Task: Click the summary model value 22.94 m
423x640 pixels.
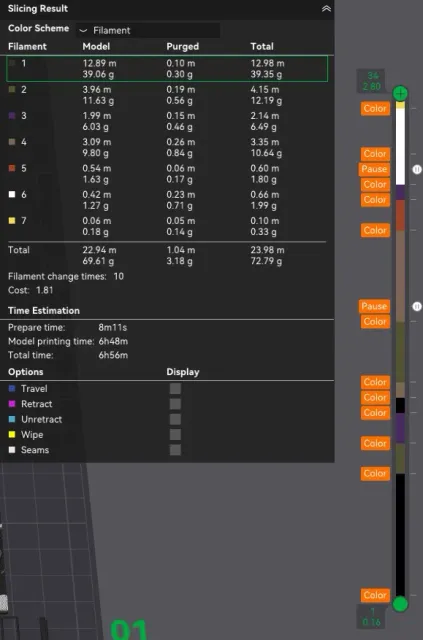Action: click(99, 250)
